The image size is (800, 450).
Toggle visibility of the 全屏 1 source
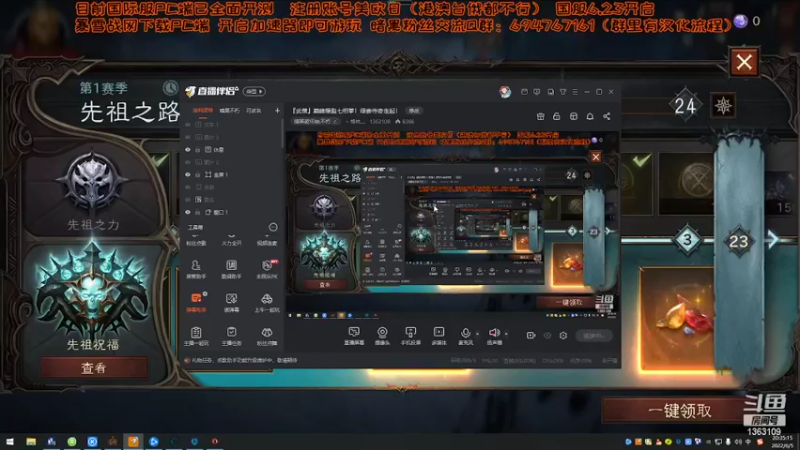pyautogui.click(x=188, y=174)
